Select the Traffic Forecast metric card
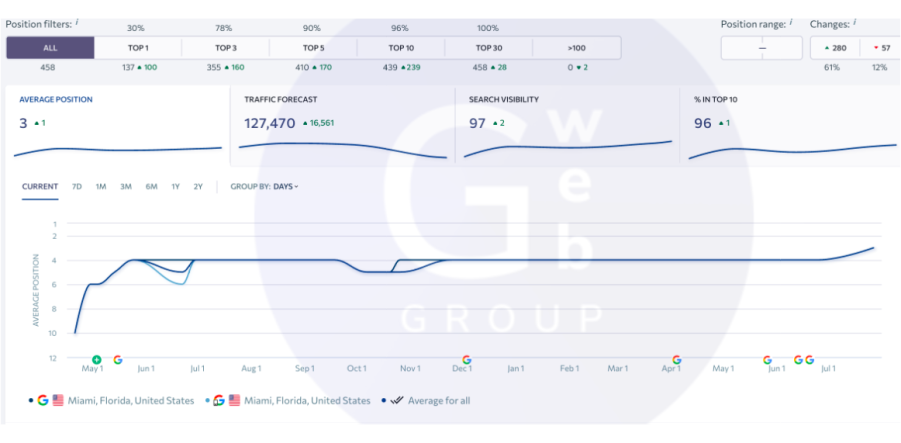This screenshot has width=901, height=443. pos(343,125)
